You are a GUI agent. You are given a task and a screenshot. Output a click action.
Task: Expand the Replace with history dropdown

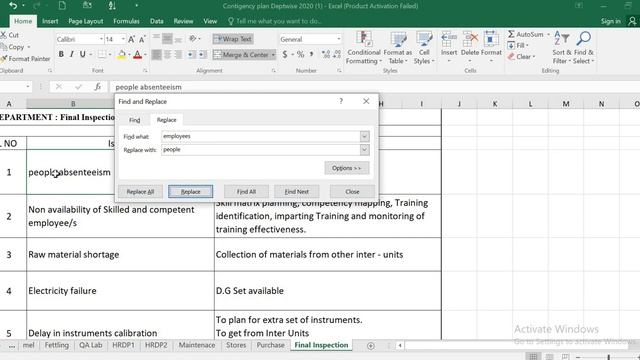(364, 150)
